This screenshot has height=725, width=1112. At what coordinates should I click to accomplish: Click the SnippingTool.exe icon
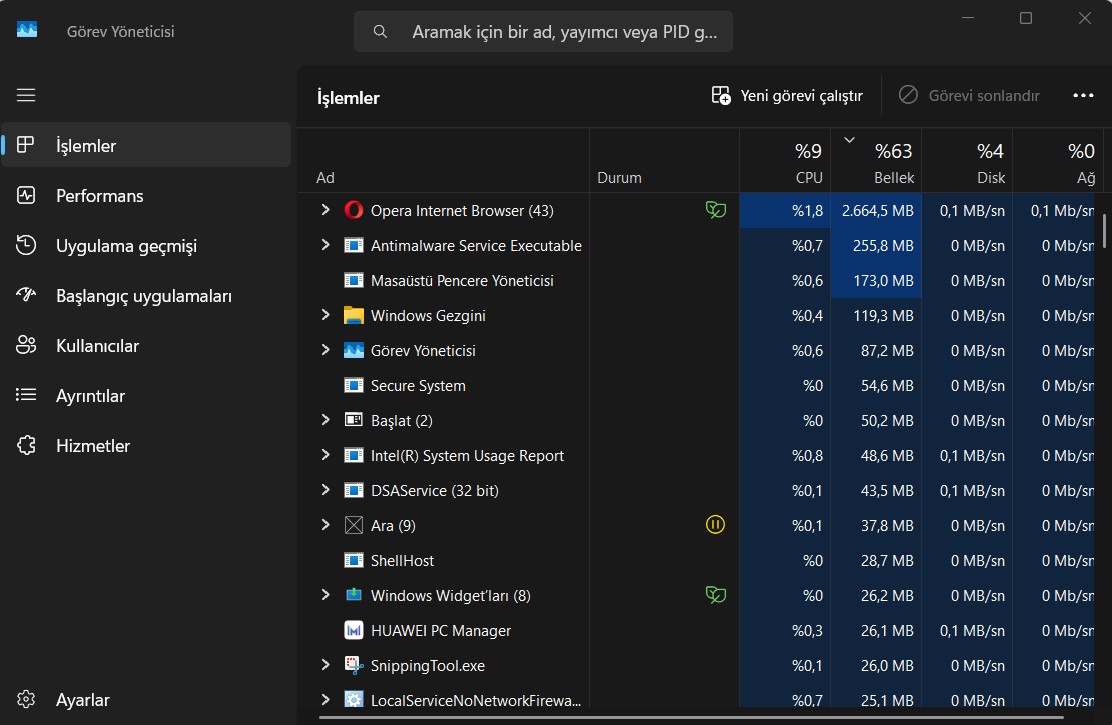tap(353, 665)
